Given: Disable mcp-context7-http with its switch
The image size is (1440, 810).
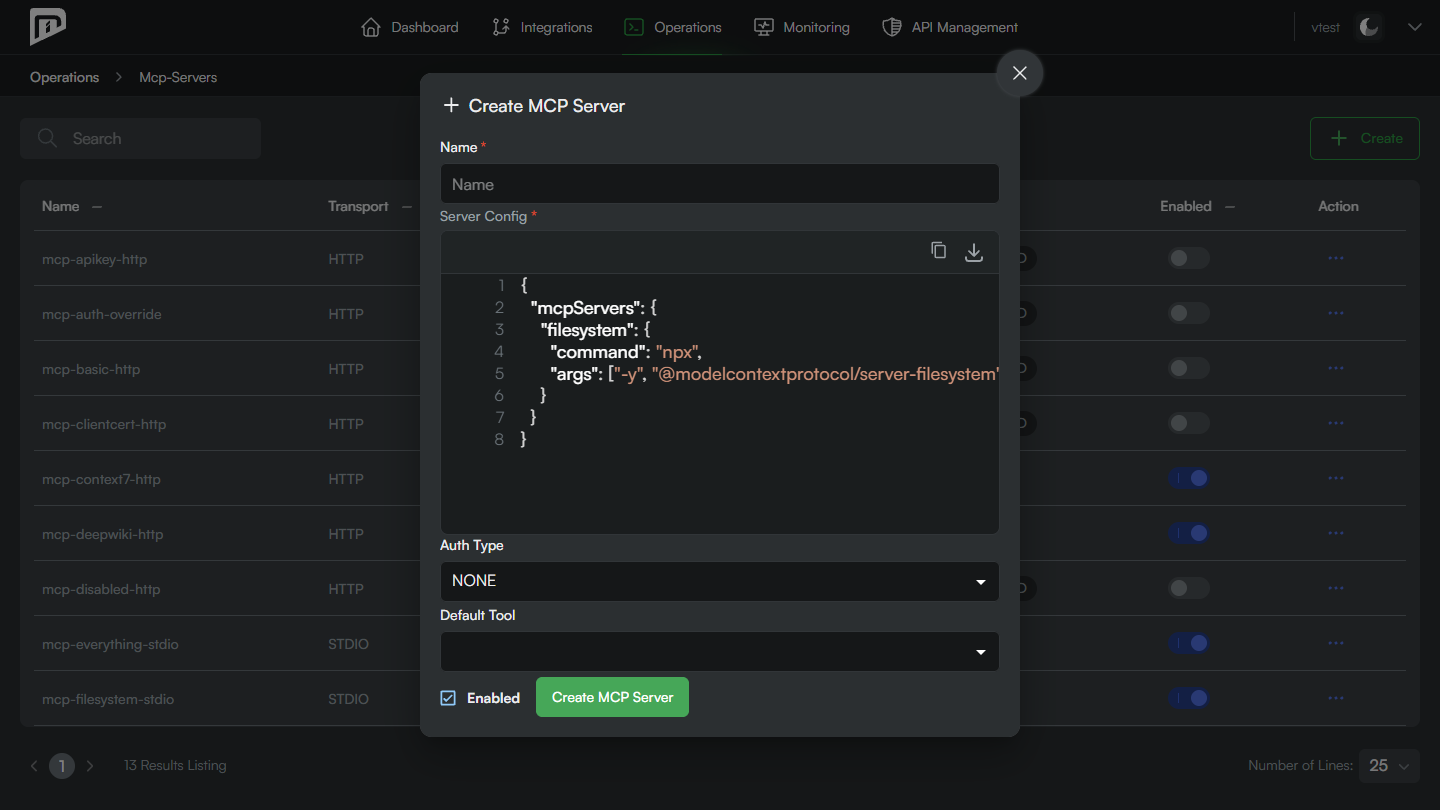Looking at the screenshot, I should 1189,478.
